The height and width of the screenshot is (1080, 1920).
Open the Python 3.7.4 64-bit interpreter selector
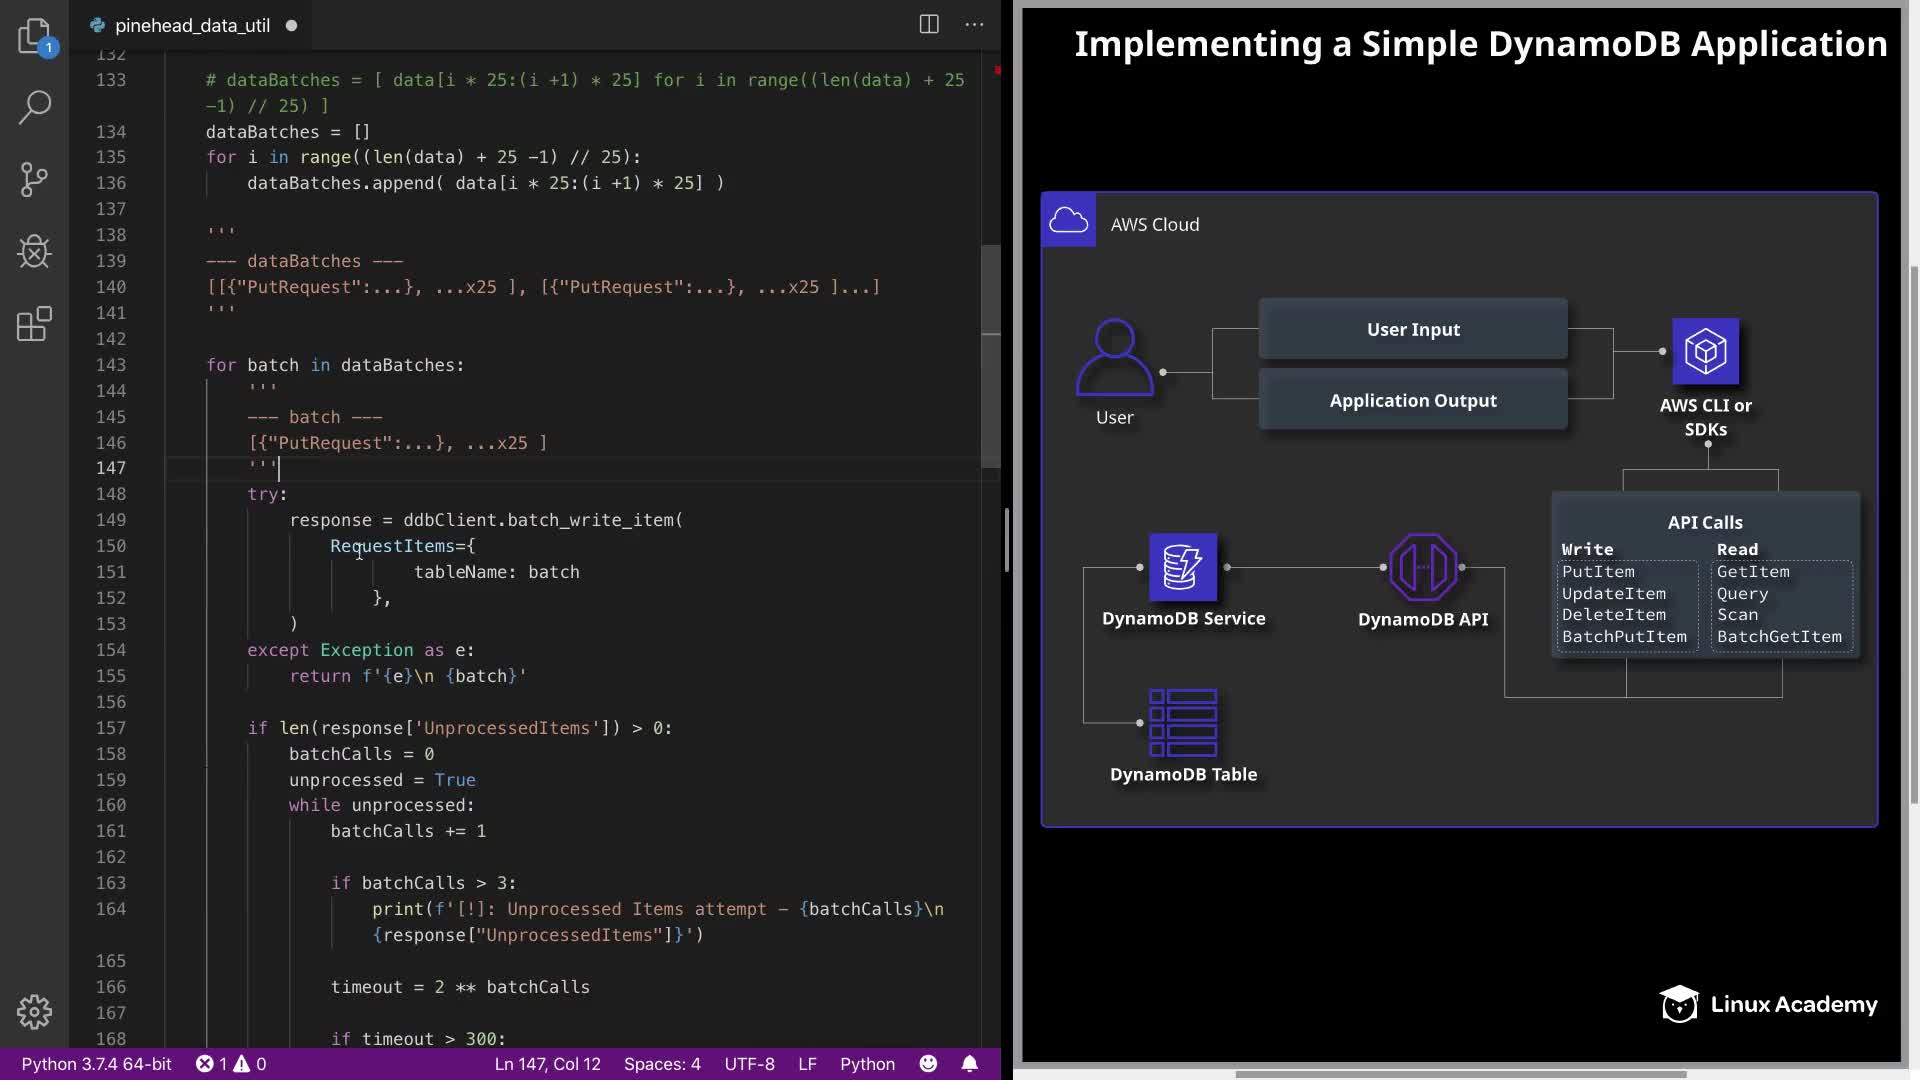pyautogui.click(x=97, y=1064)
